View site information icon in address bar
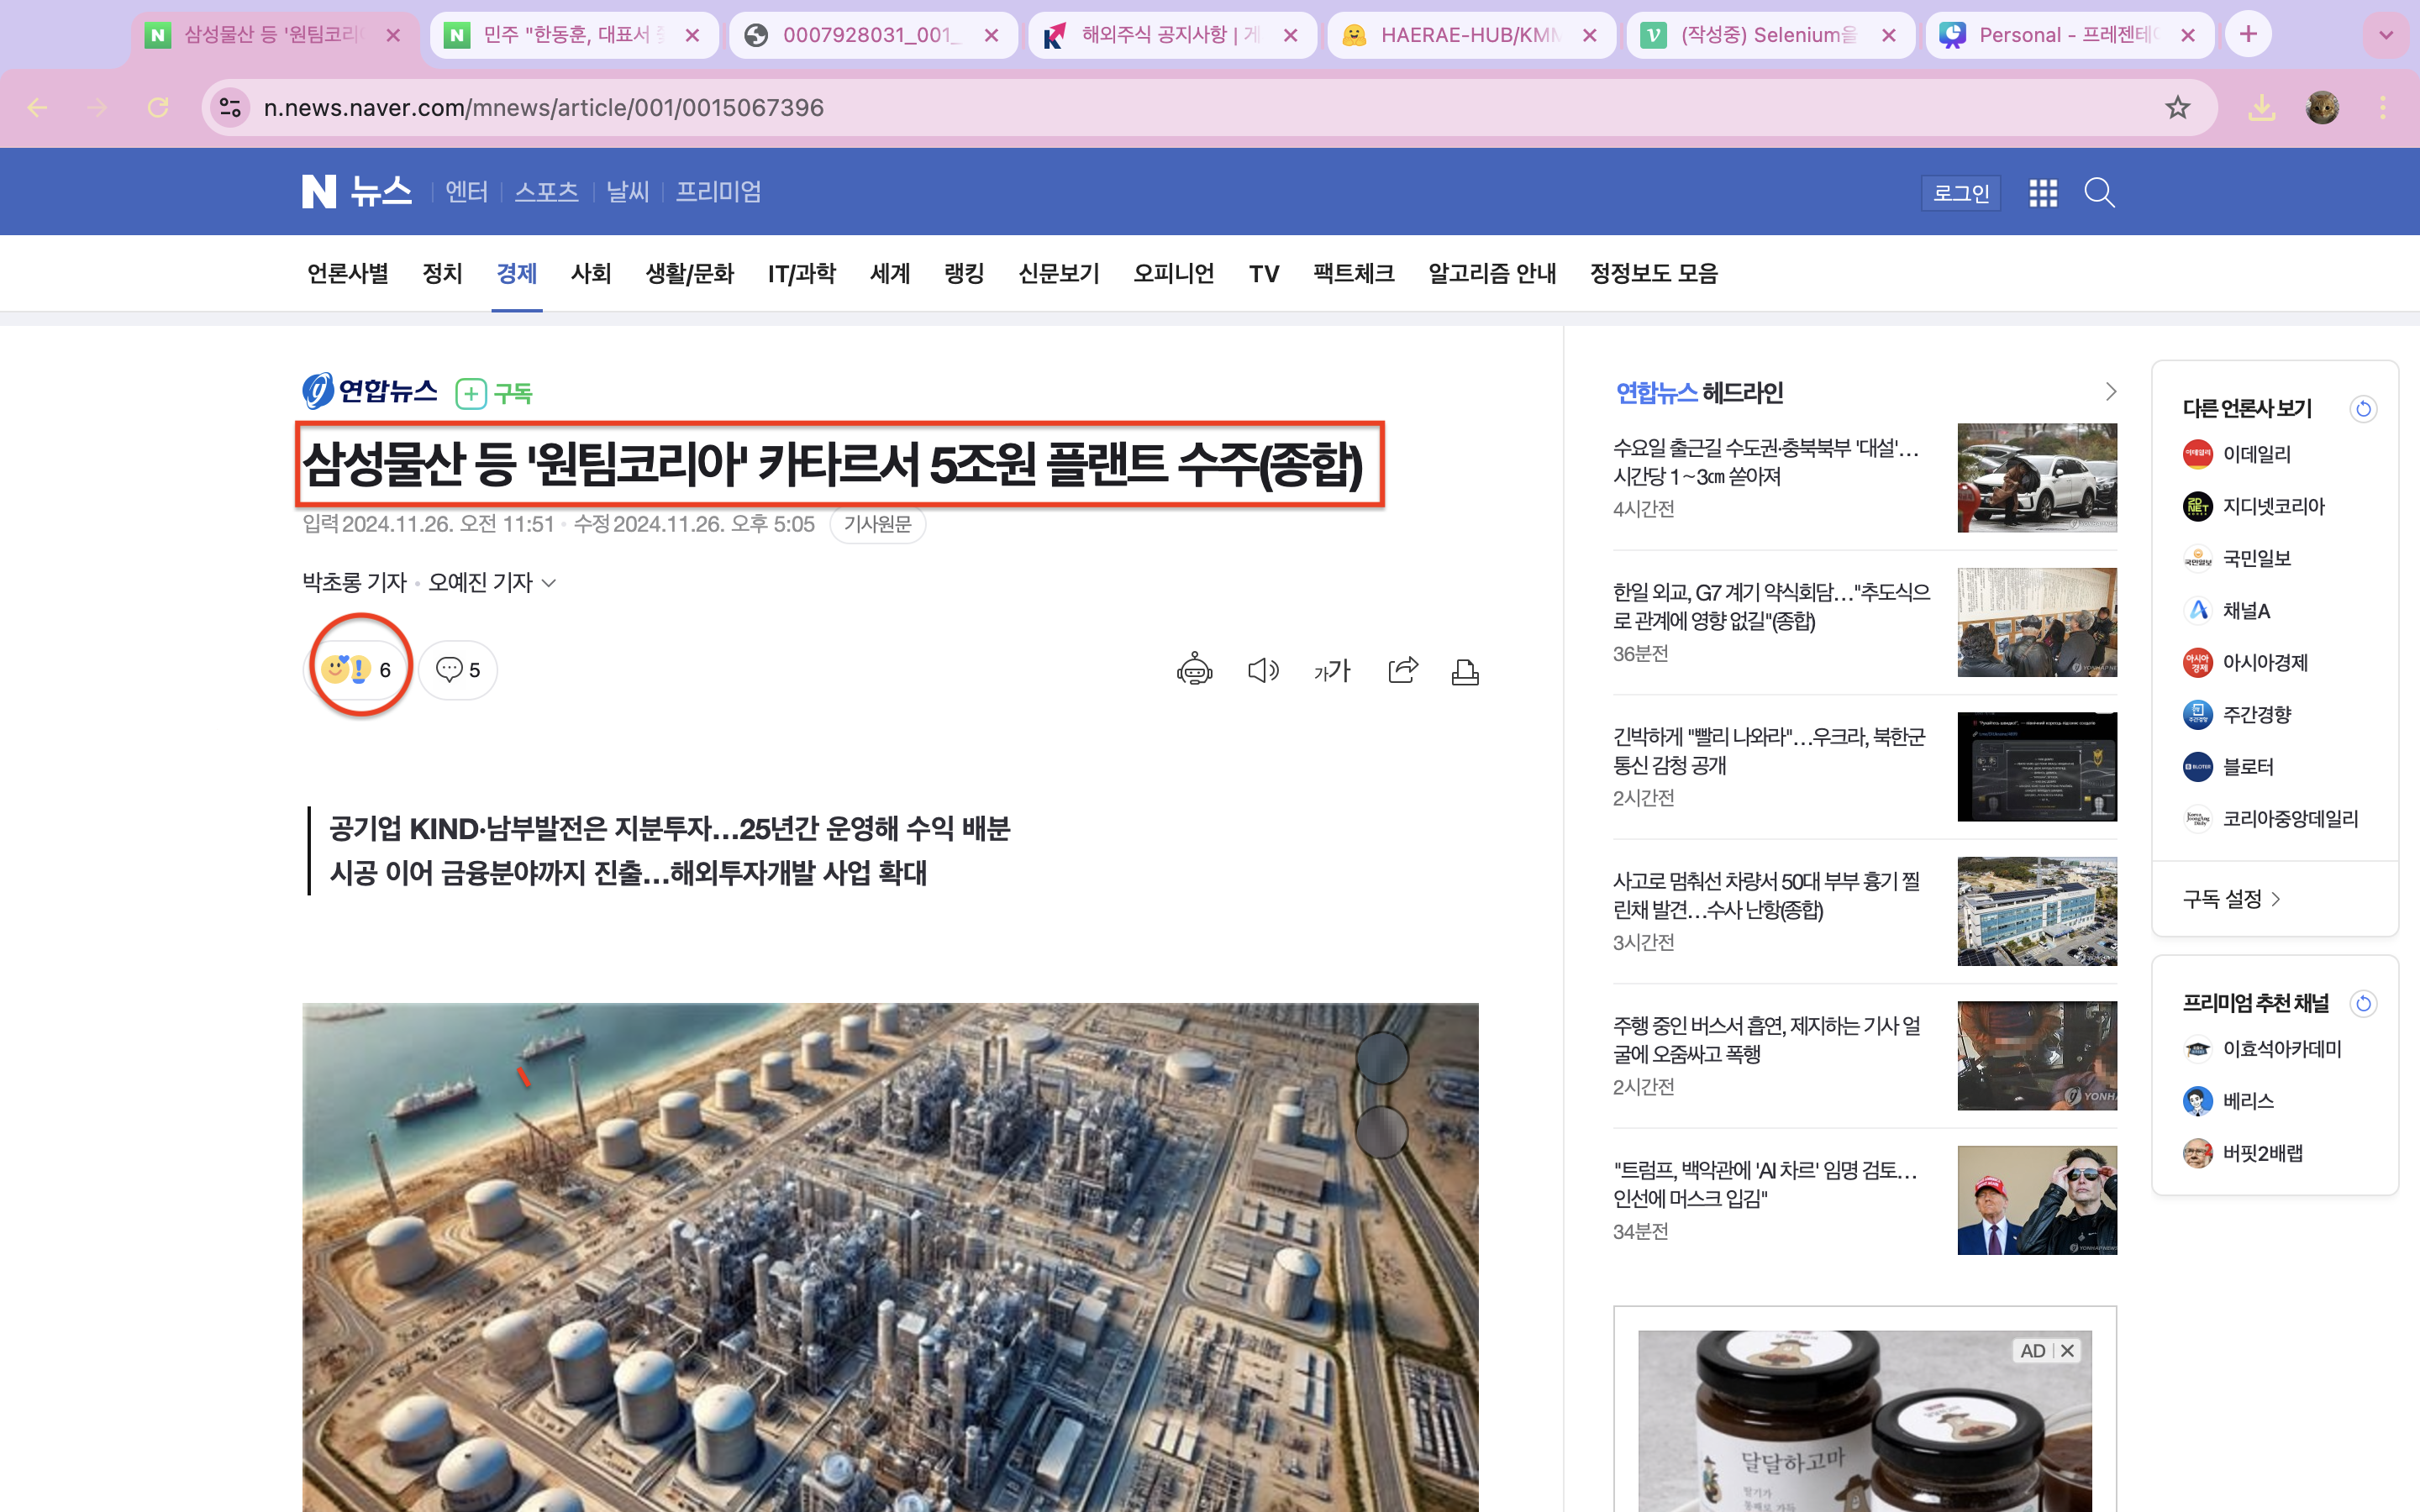The height and width of the screenshot is (1512, 2420). point(231,107)
